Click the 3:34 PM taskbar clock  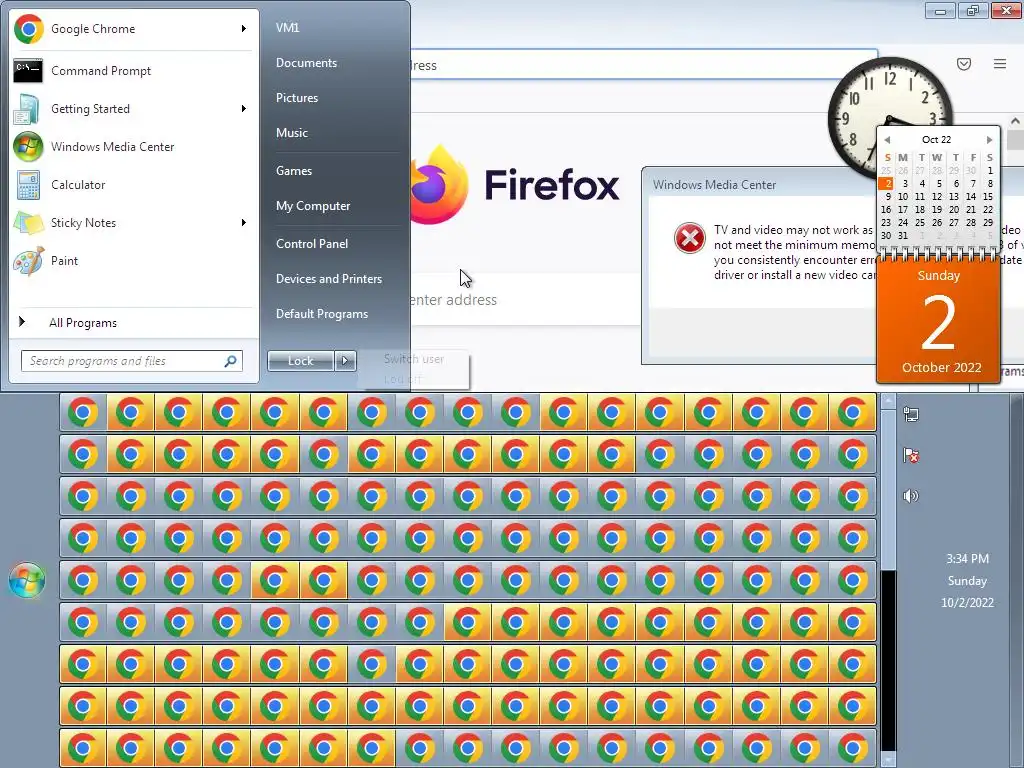click(967, 559)
